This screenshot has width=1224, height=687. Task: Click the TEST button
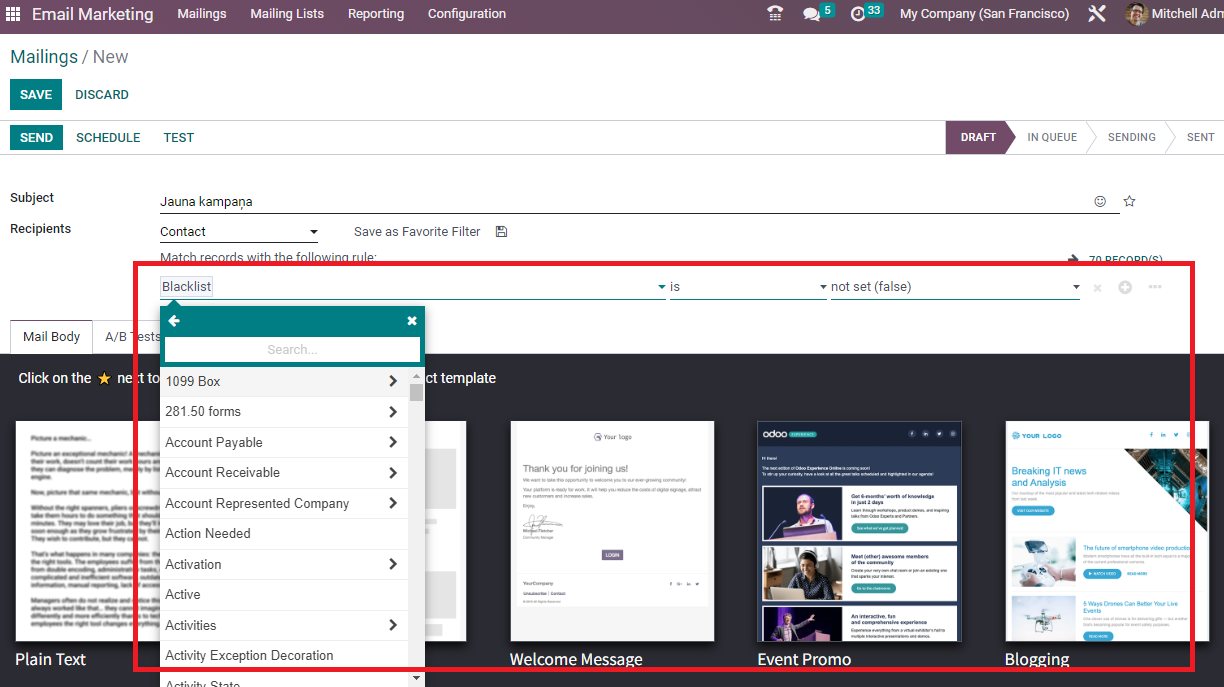click(179, 138)
